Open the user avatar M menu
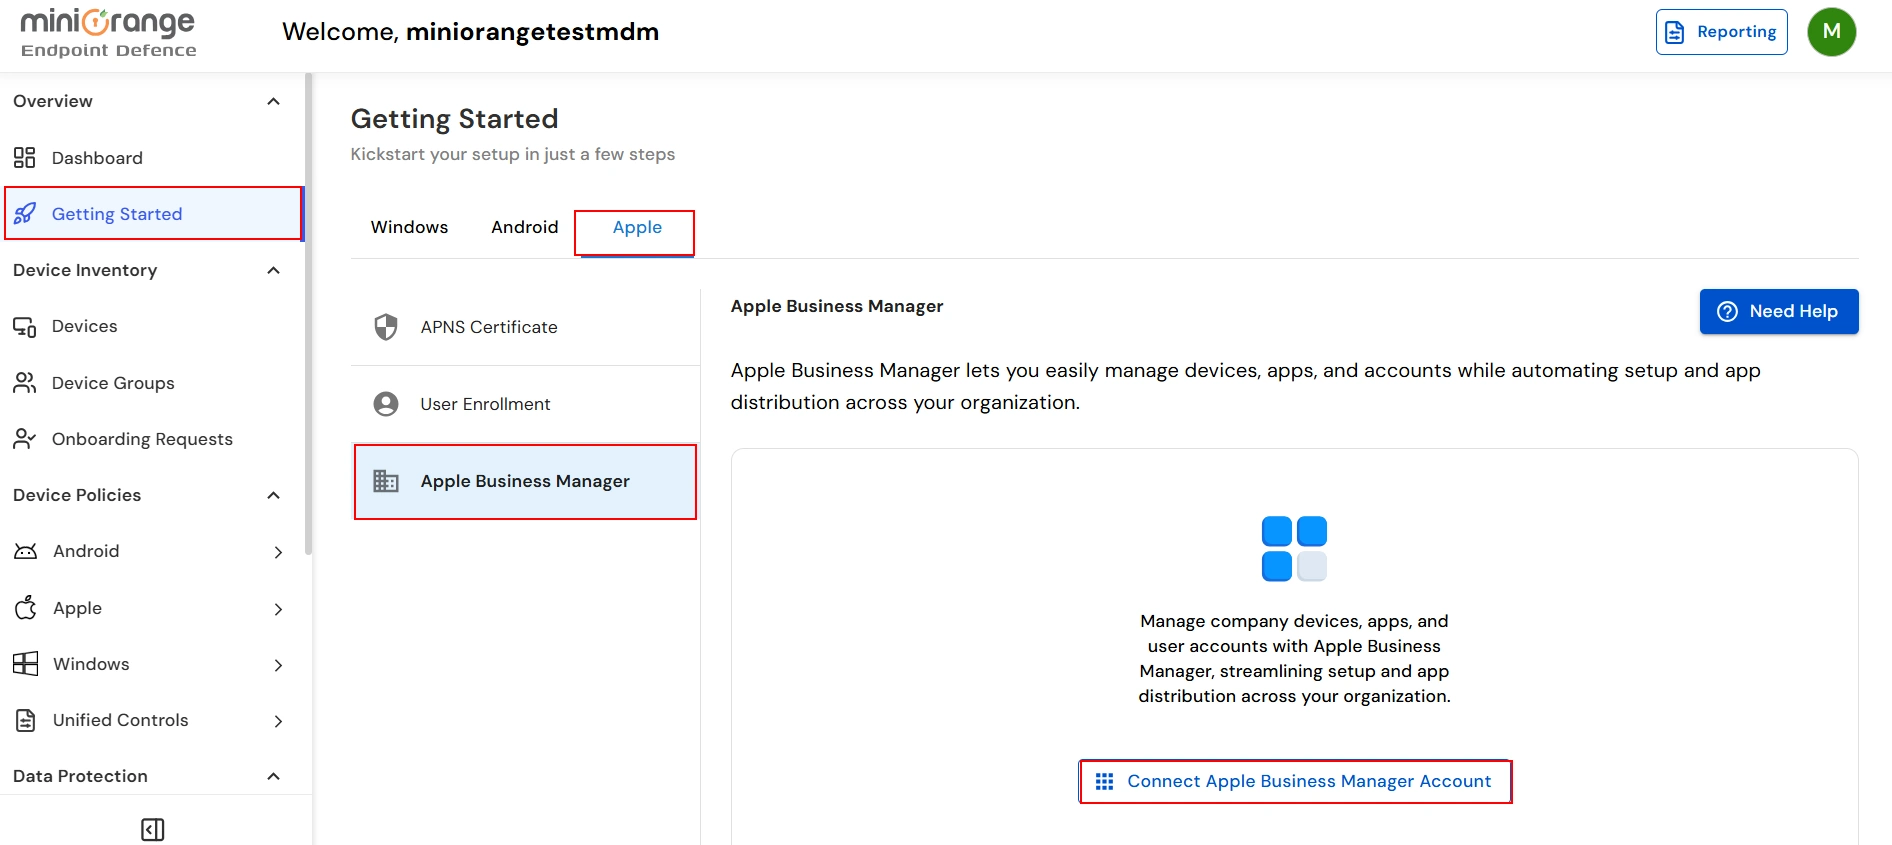This screenshot has width=1892, height=845. pyautogui.click(x=1831, y=32)
